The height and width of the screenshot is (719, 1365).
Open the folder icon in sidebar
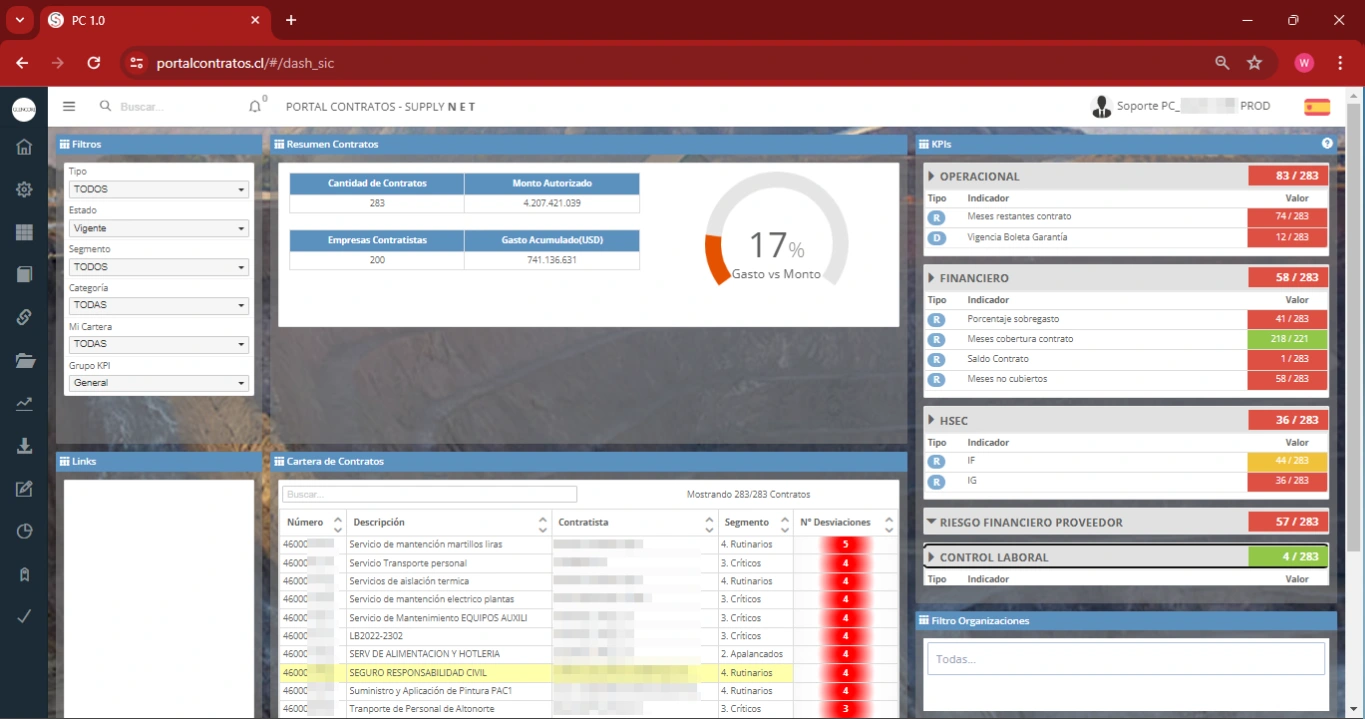24,361
